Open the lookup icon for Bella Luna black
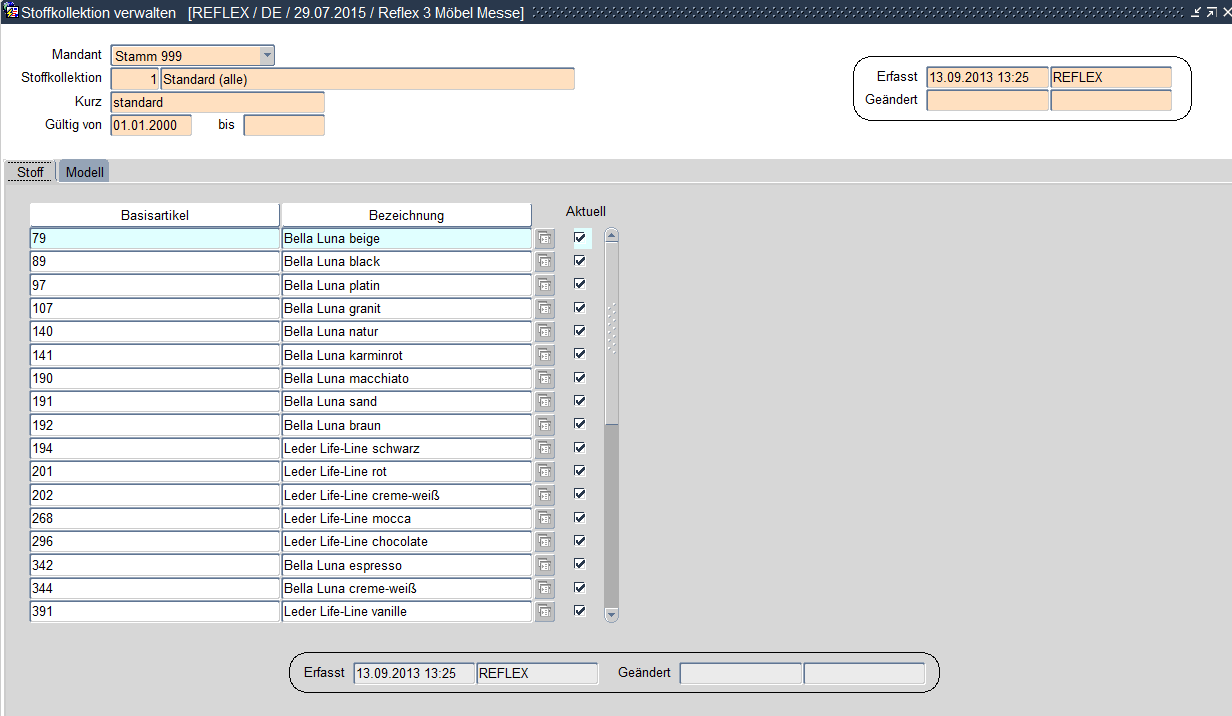The image size is (1232, 716). [x=545, y=262]
